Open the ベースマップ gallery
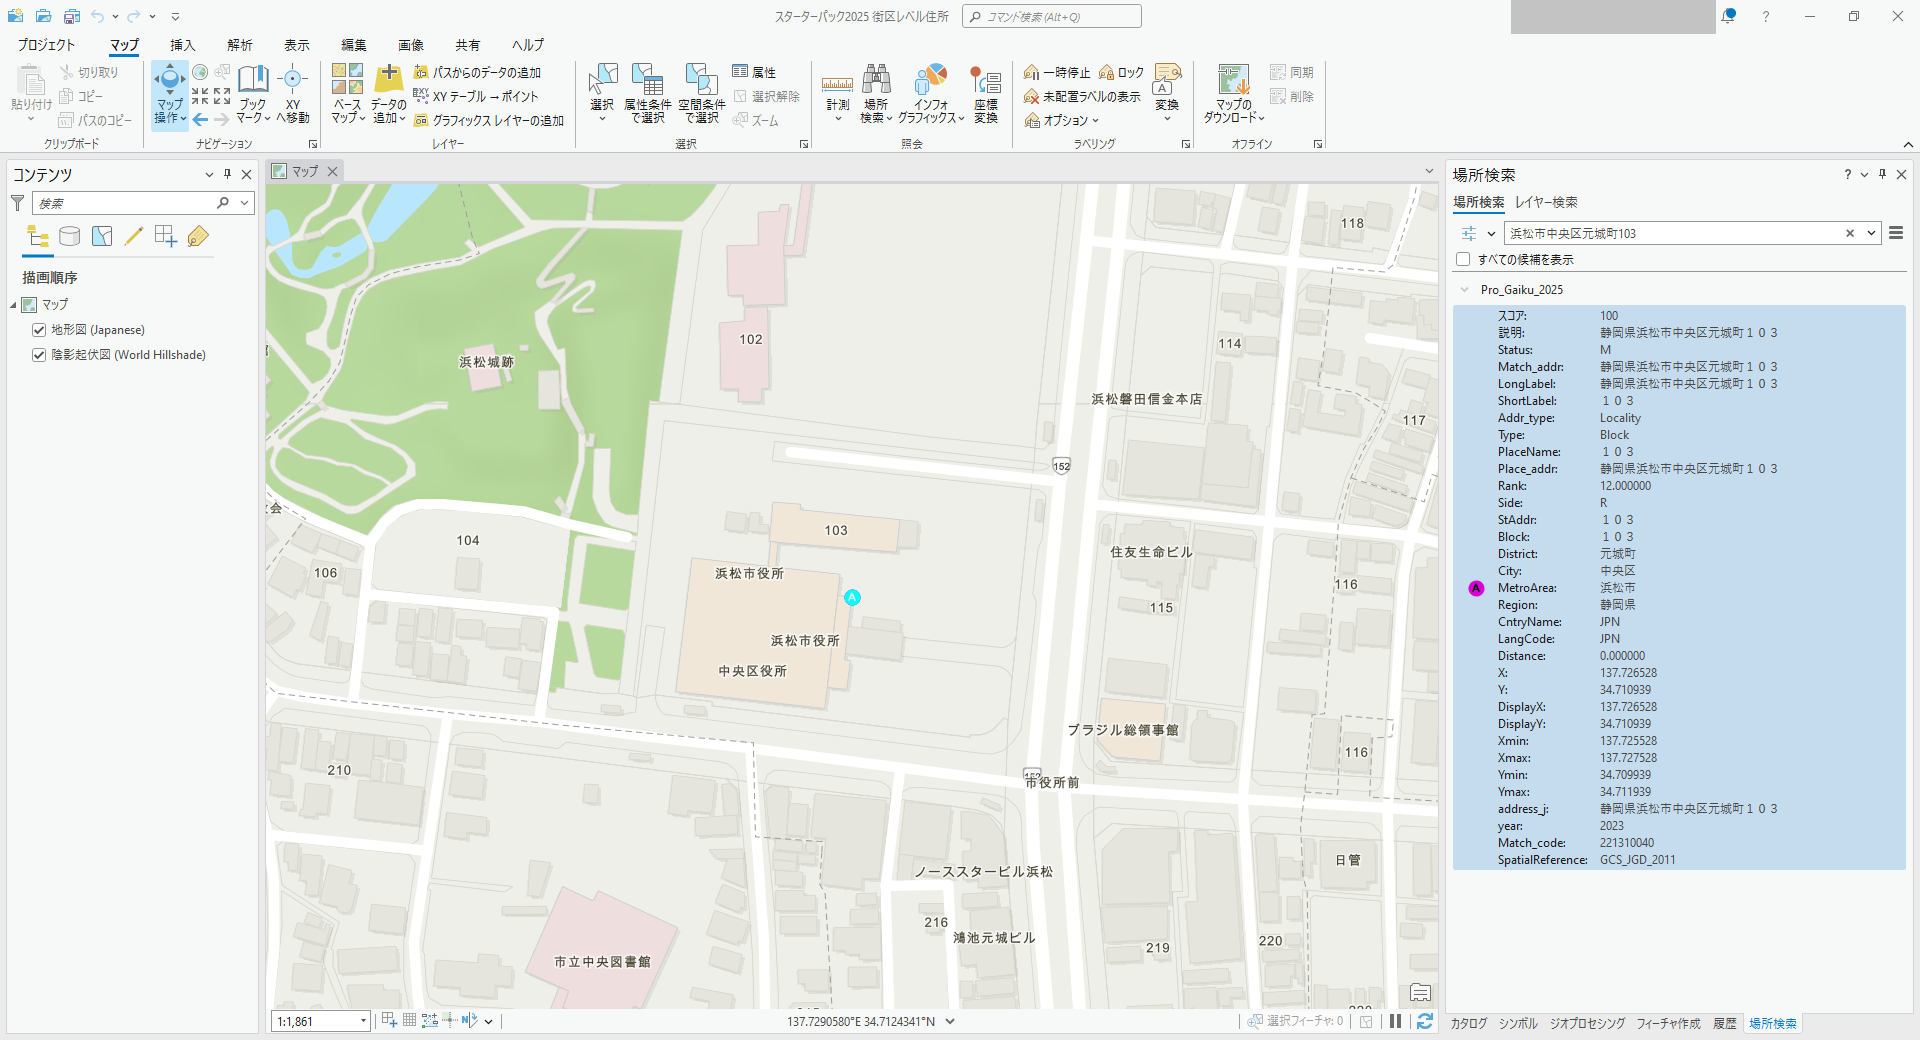1920x1040 pixels. pyautogui.click(x=347, y=94)
